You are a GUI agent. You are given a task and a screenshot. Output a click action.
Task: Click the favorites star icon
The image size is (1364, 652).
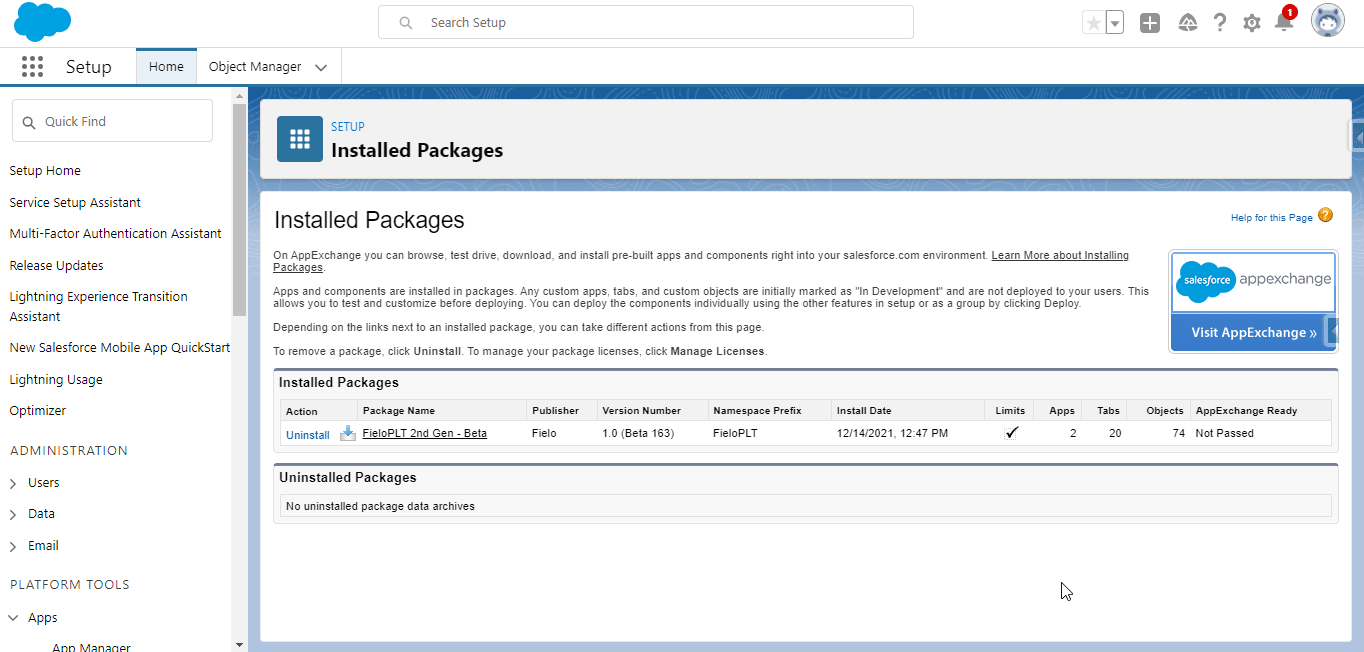coord(1094,23)
